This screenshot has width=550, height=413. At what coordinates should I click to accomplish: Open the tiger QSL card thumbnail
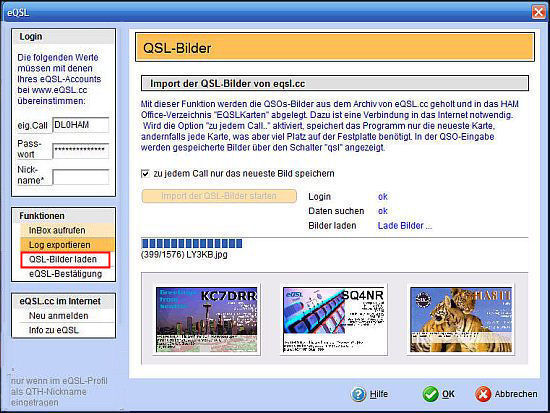[x=461, y=319]
